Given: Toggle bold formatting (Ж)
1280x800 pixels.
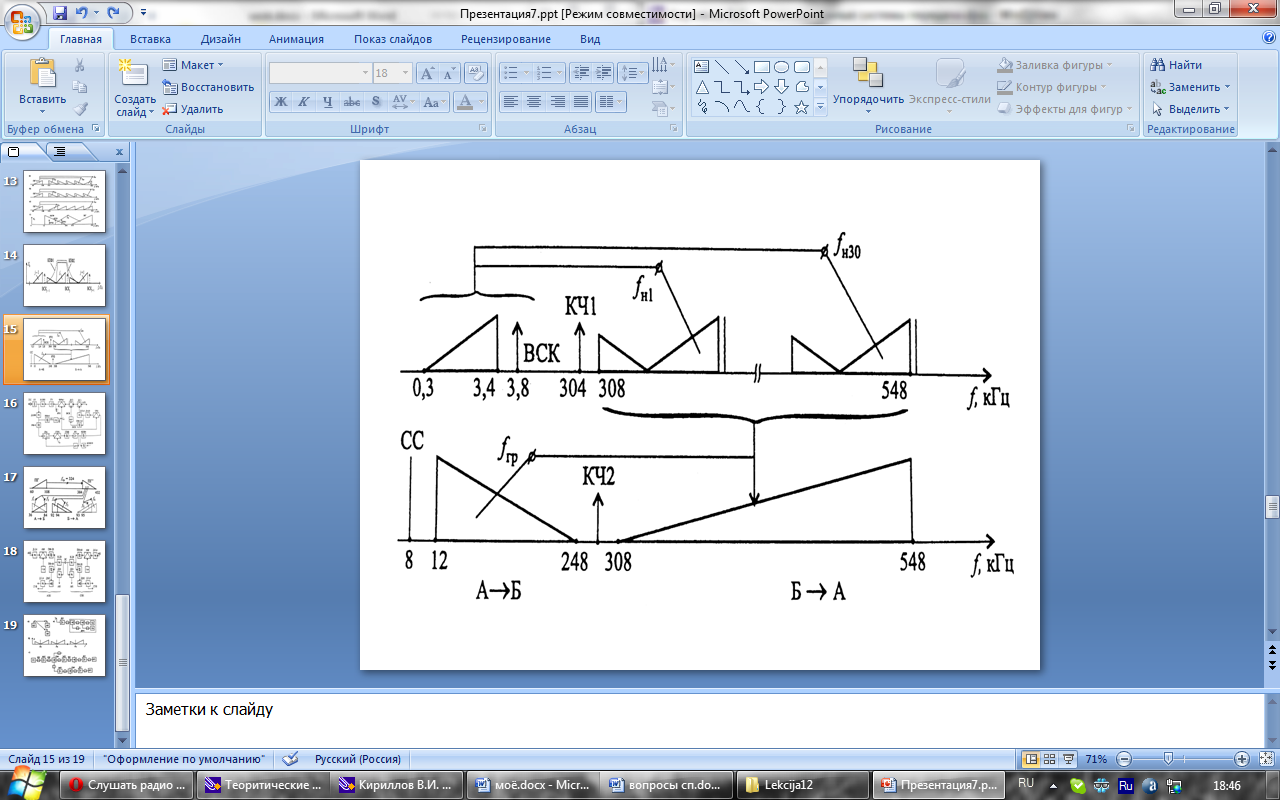Looking at the screenshot, I should tap(281, 102).
